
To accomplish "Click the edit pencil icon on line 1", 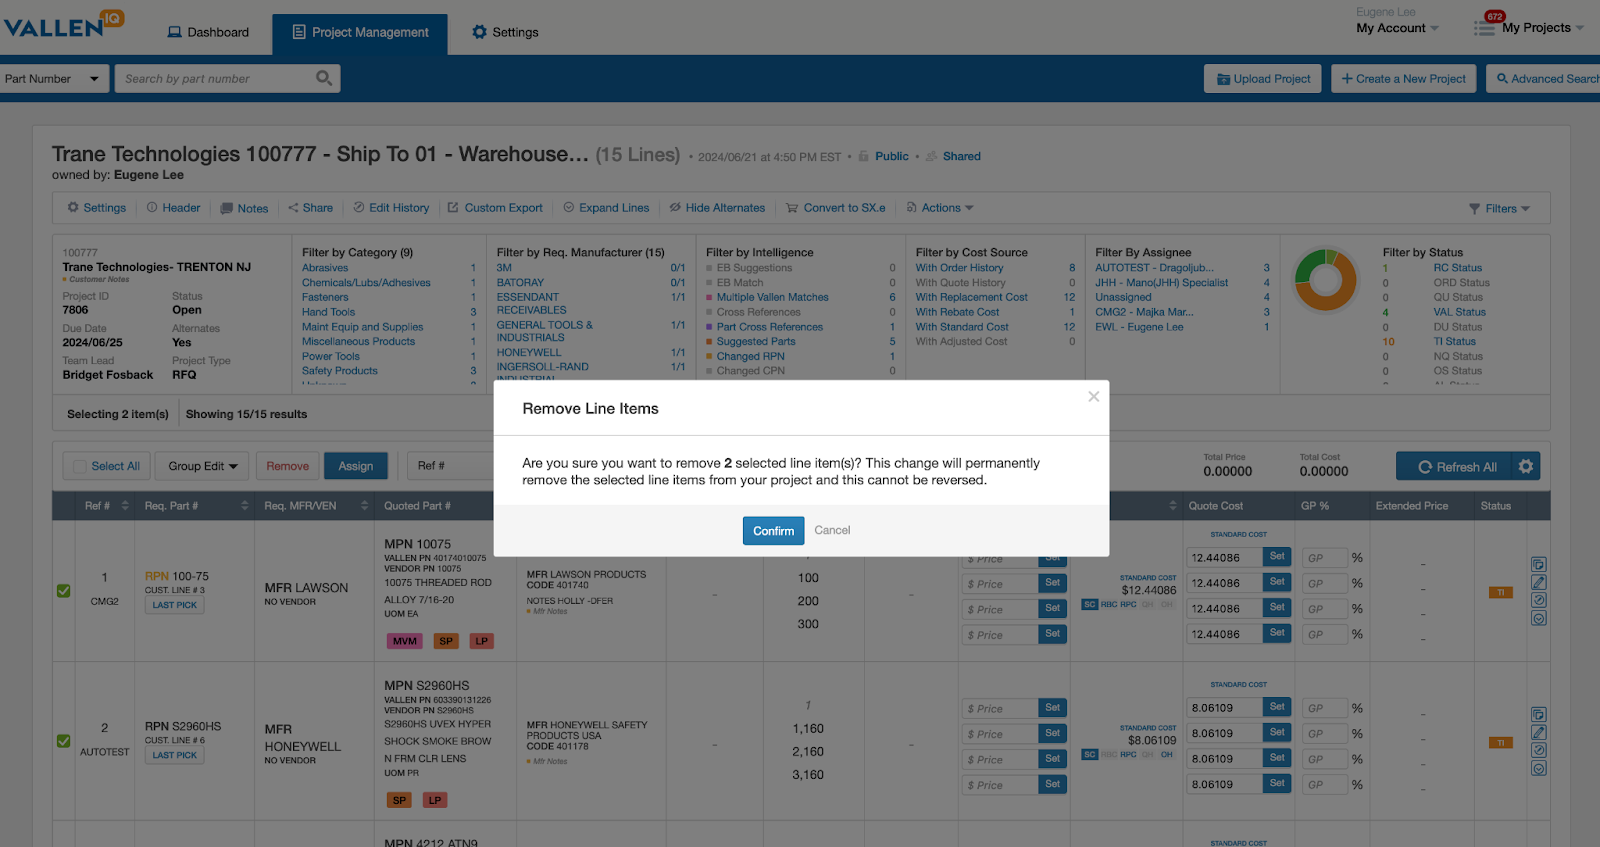I will (1539, 582).
